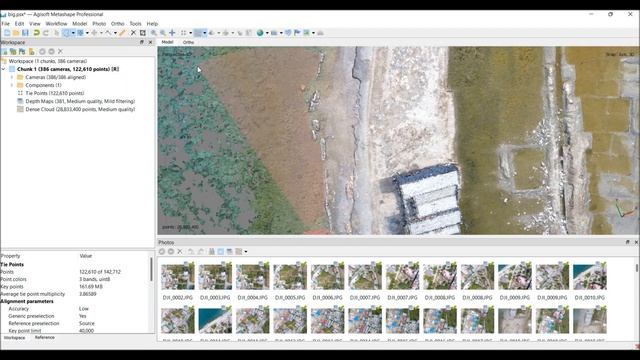The width and height of the screenshot is (640, 360).
Task: Toggle the dense cloud display mode
Action: point(198,33)
